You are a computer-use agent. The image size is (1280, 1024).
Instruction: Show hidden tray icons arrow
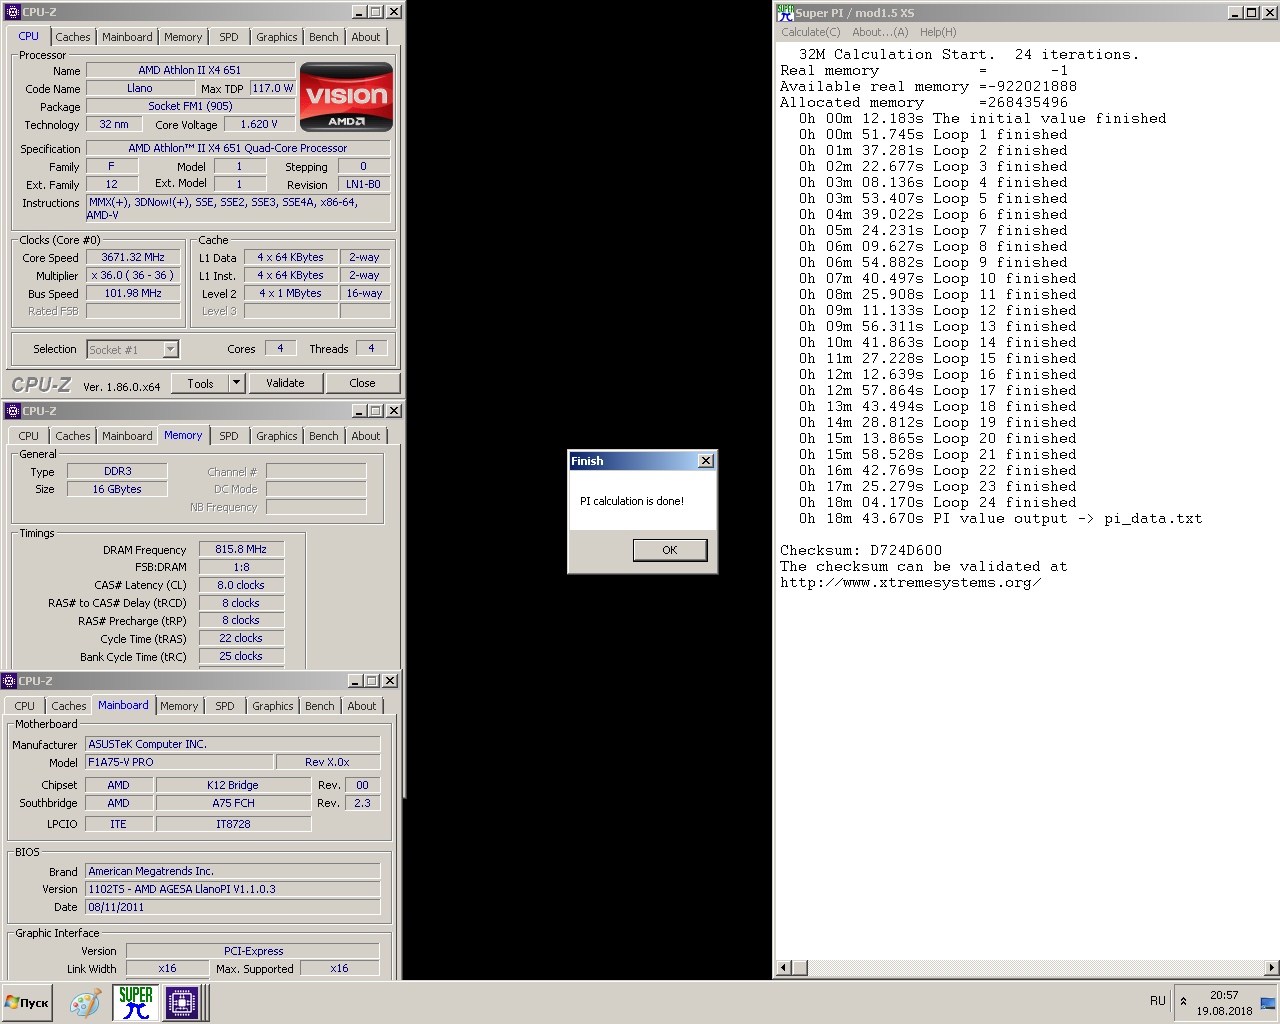tap(1183, 1001)
